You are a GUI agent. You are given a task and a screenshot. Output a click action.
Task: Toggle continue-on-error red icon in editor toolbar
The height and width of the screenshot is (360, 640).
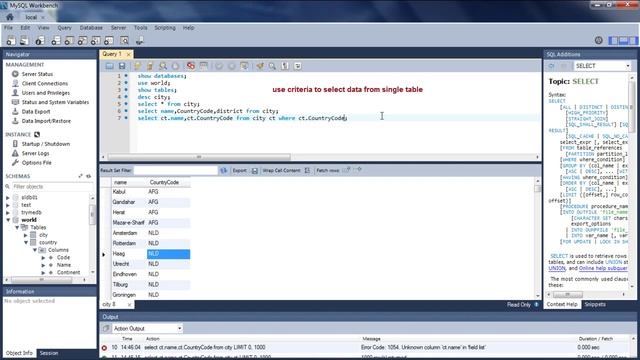coord(191,66)
